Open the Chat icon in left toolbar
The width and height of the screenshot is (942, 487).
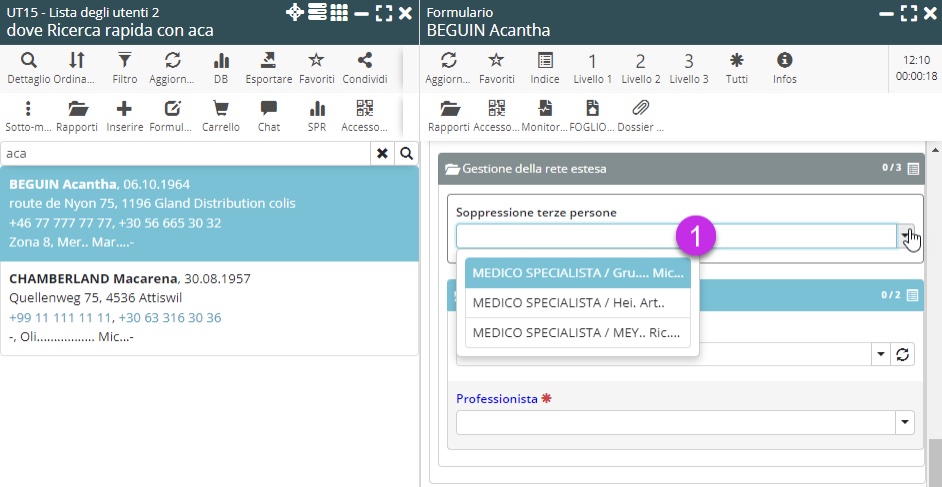pos(268,115)
